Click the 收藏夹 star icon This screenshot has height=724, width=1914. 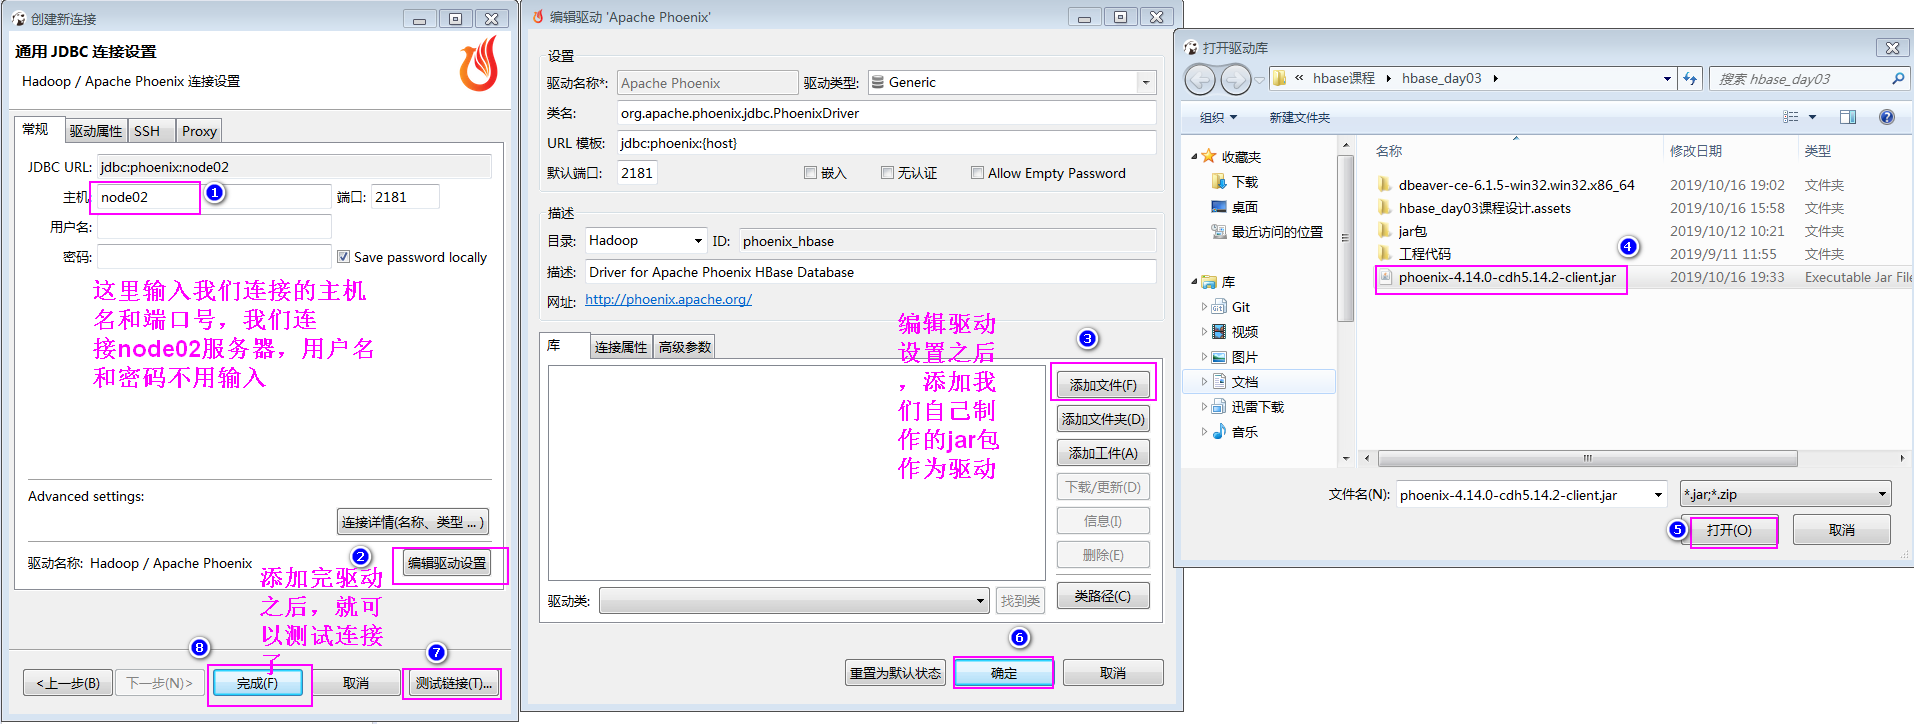coord(1208,156)
